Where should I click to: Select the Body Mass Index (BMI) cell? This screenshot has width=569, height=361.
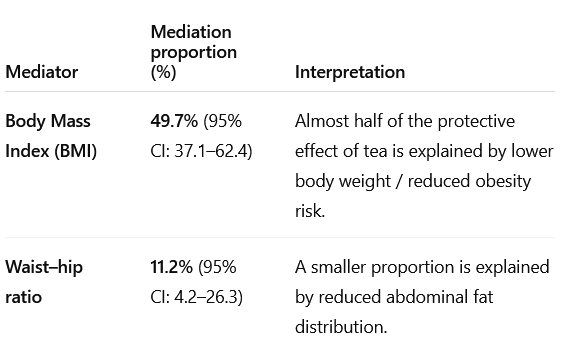51,136
